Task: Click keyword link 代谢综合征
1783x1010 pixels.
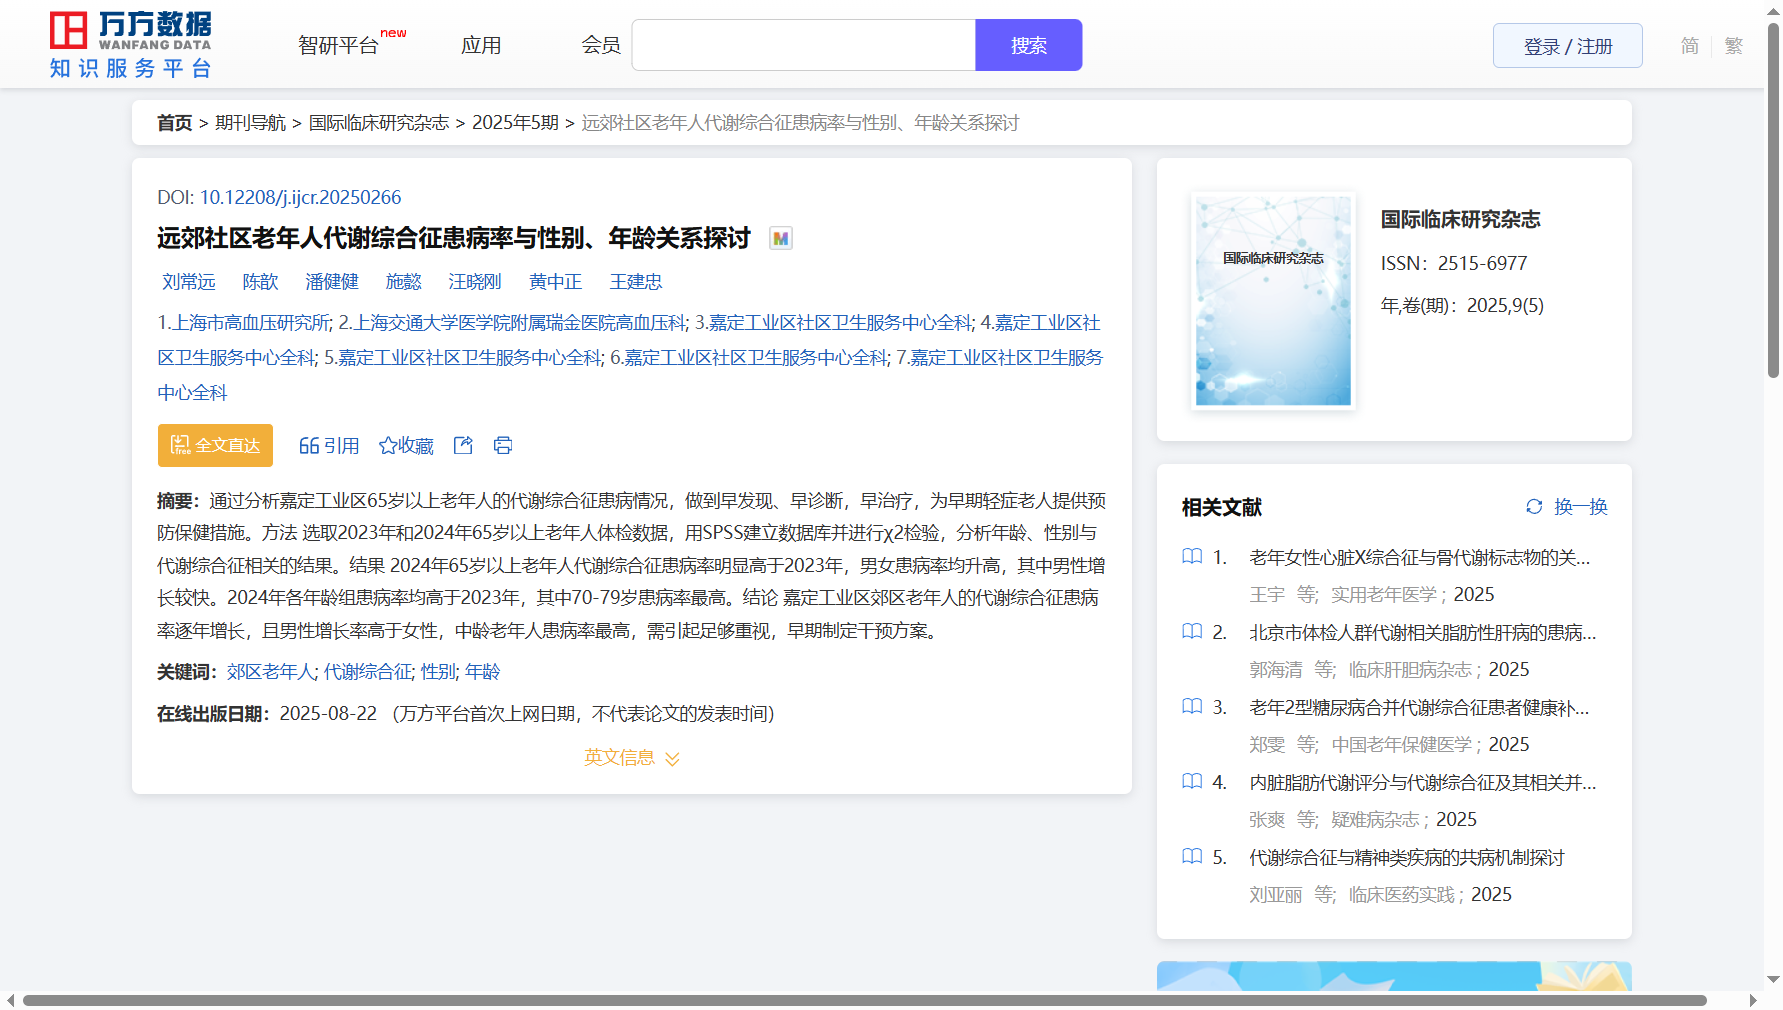Action: click(367, 672)
